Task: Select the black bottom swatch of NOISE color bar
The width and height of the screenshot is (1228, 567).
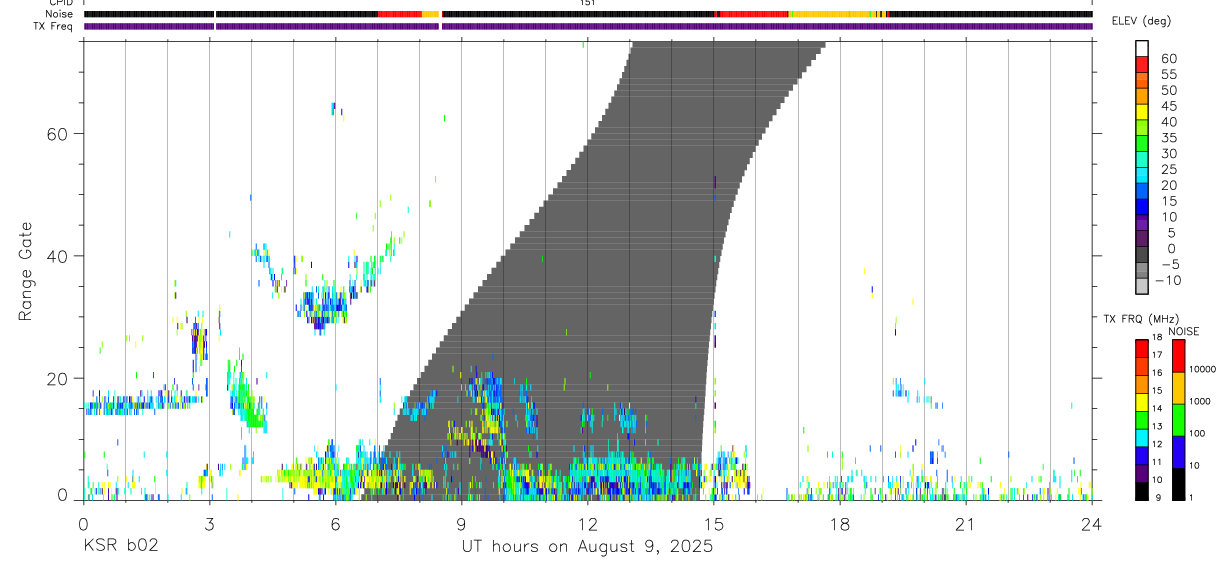Action: coord(1178,484)
